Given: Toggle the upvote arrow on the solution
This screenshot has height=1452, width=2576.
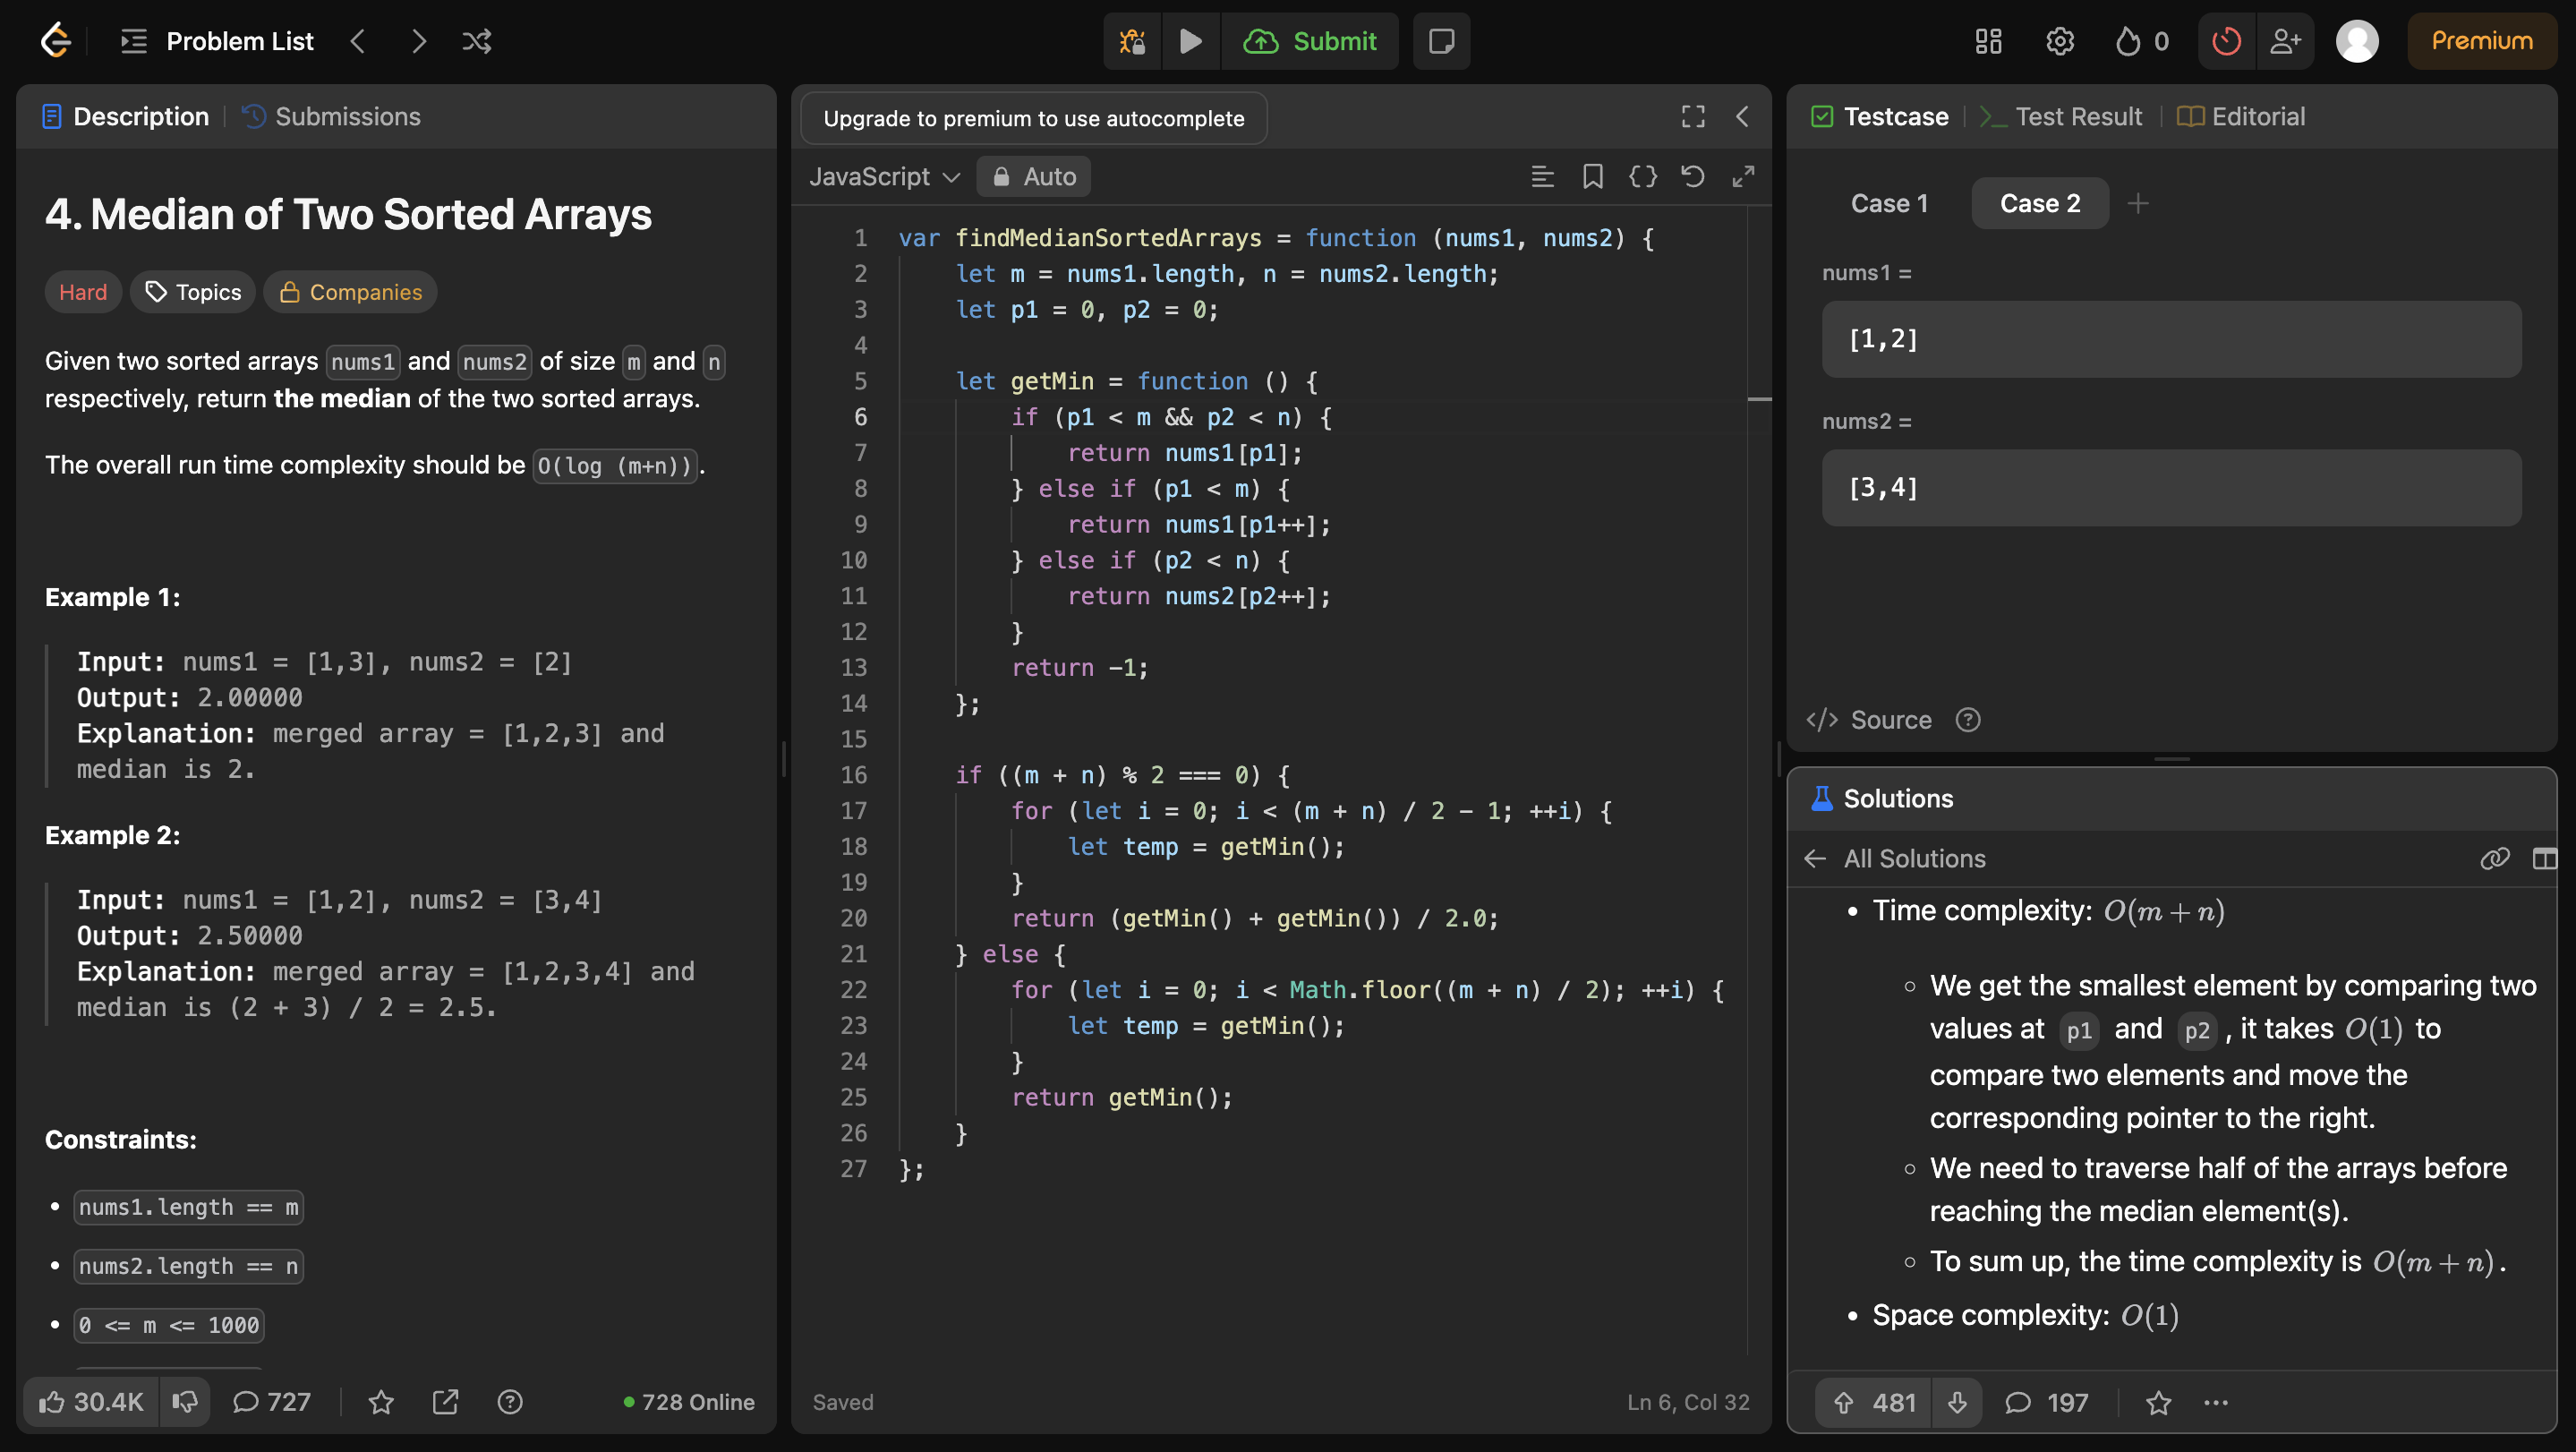Looking at the screenshot, I should pyautogui.click(x=1843, y=1403).
